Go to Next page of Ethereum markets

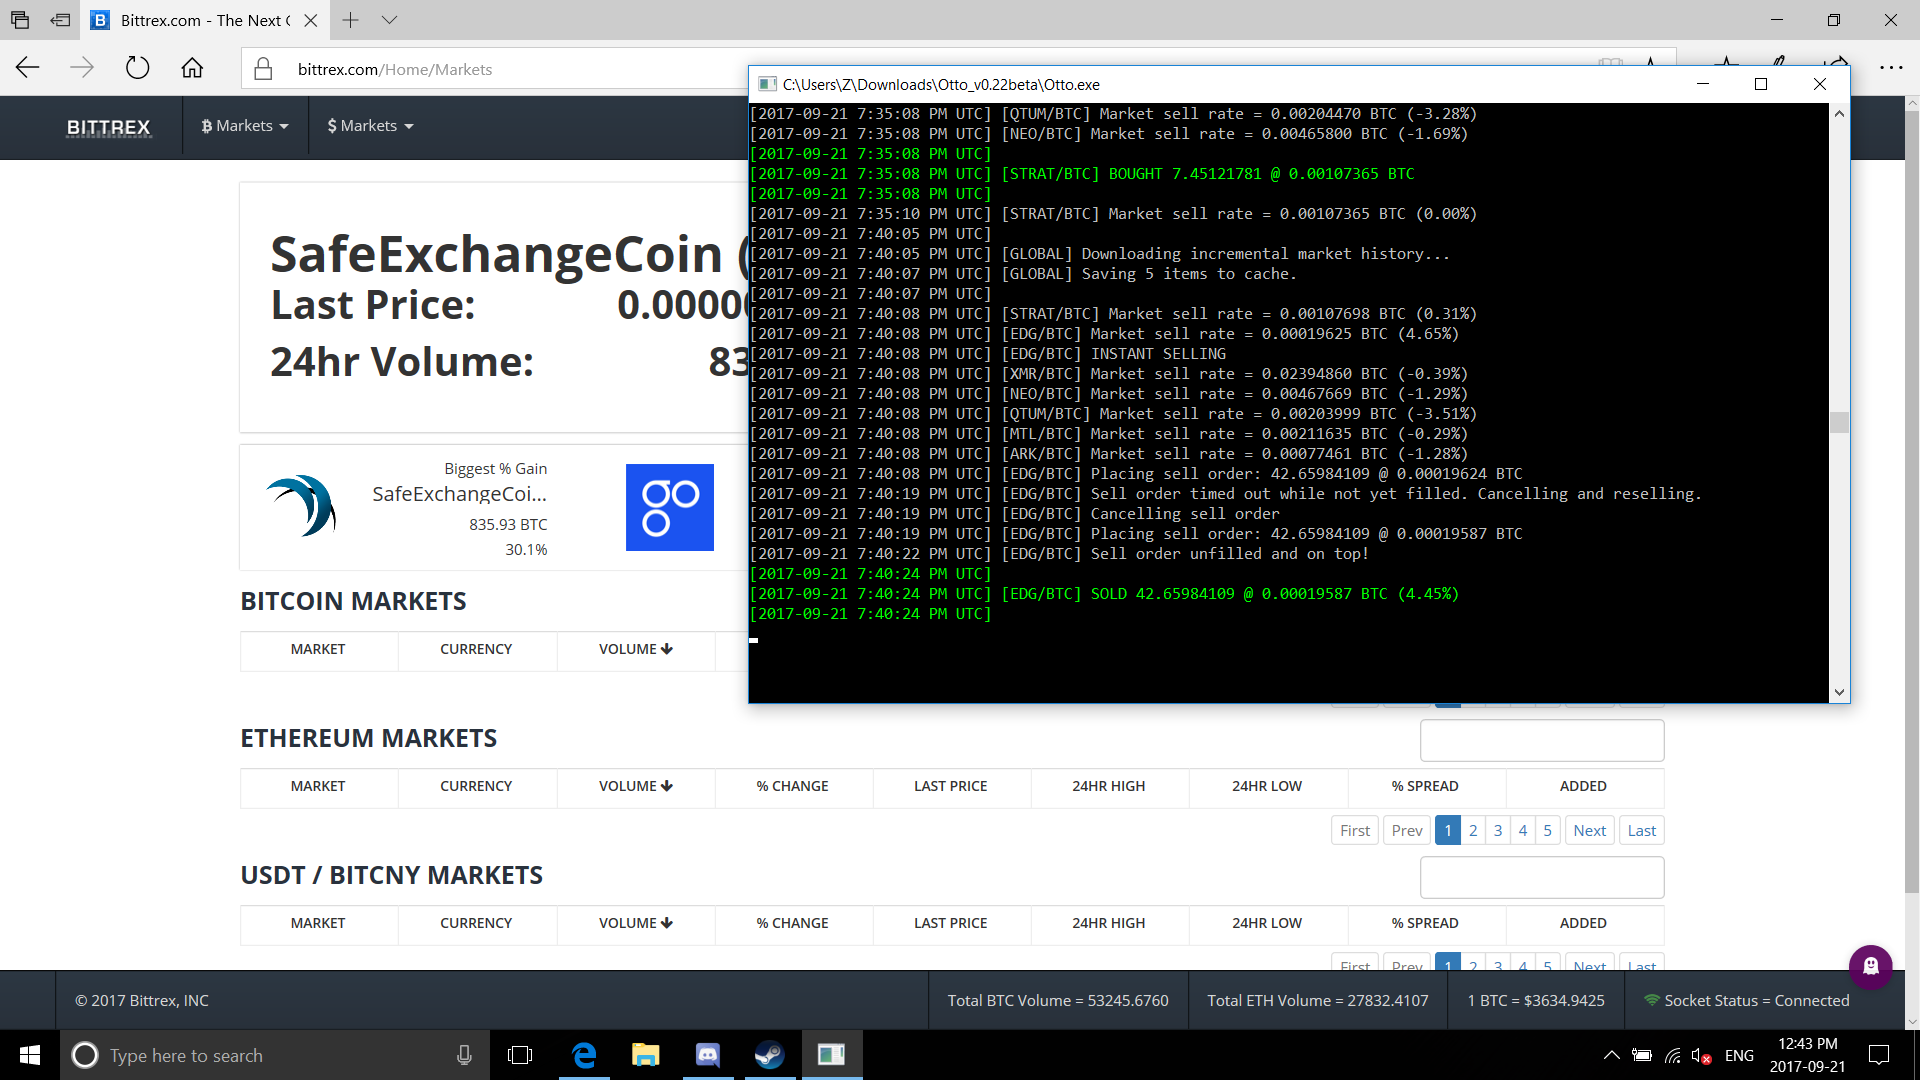(x=1590, y=830)
